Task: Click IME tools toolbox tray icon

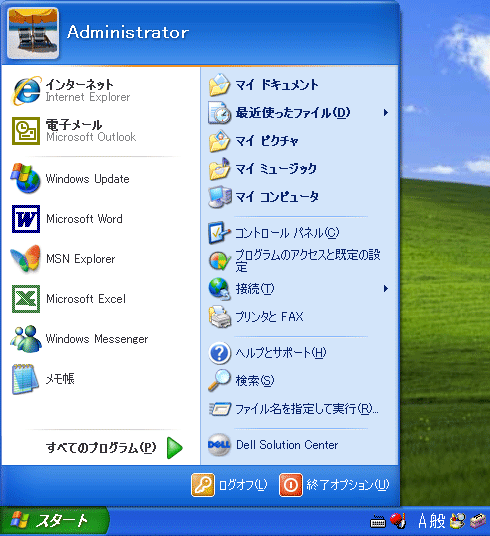Action: pos(478,521)
